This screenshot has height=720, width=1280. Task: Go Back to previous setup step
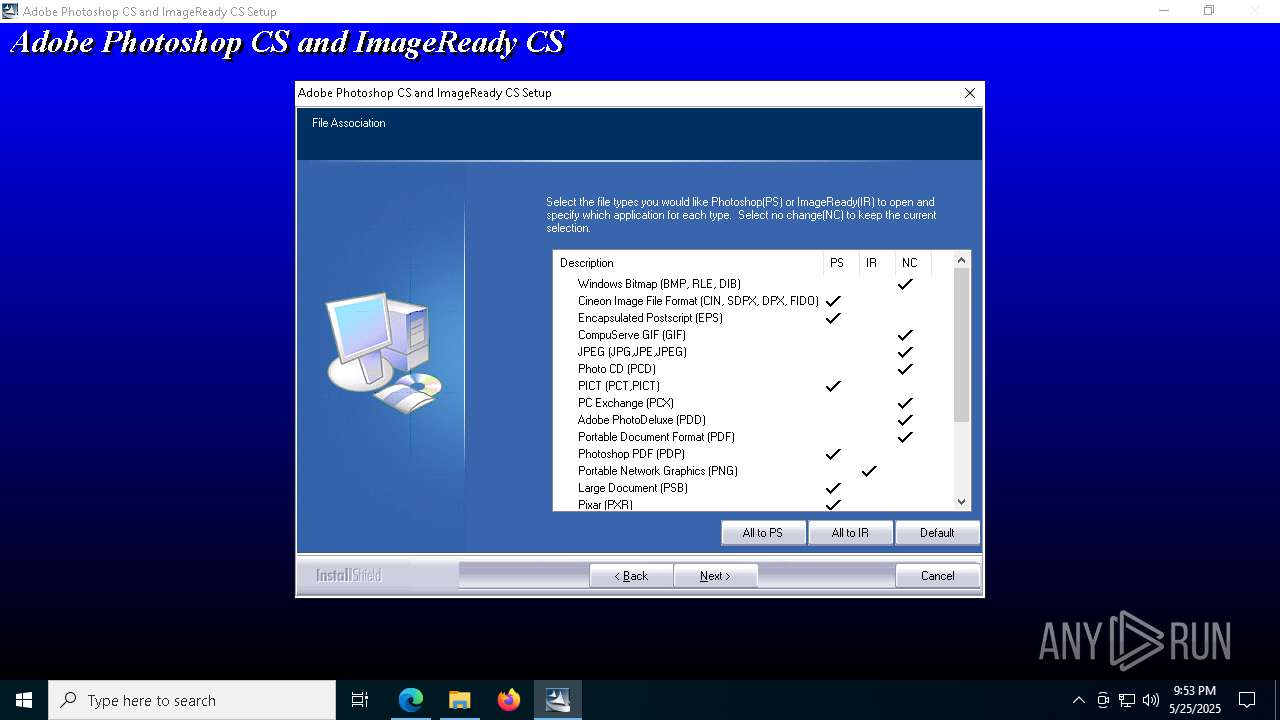[631, 576]
